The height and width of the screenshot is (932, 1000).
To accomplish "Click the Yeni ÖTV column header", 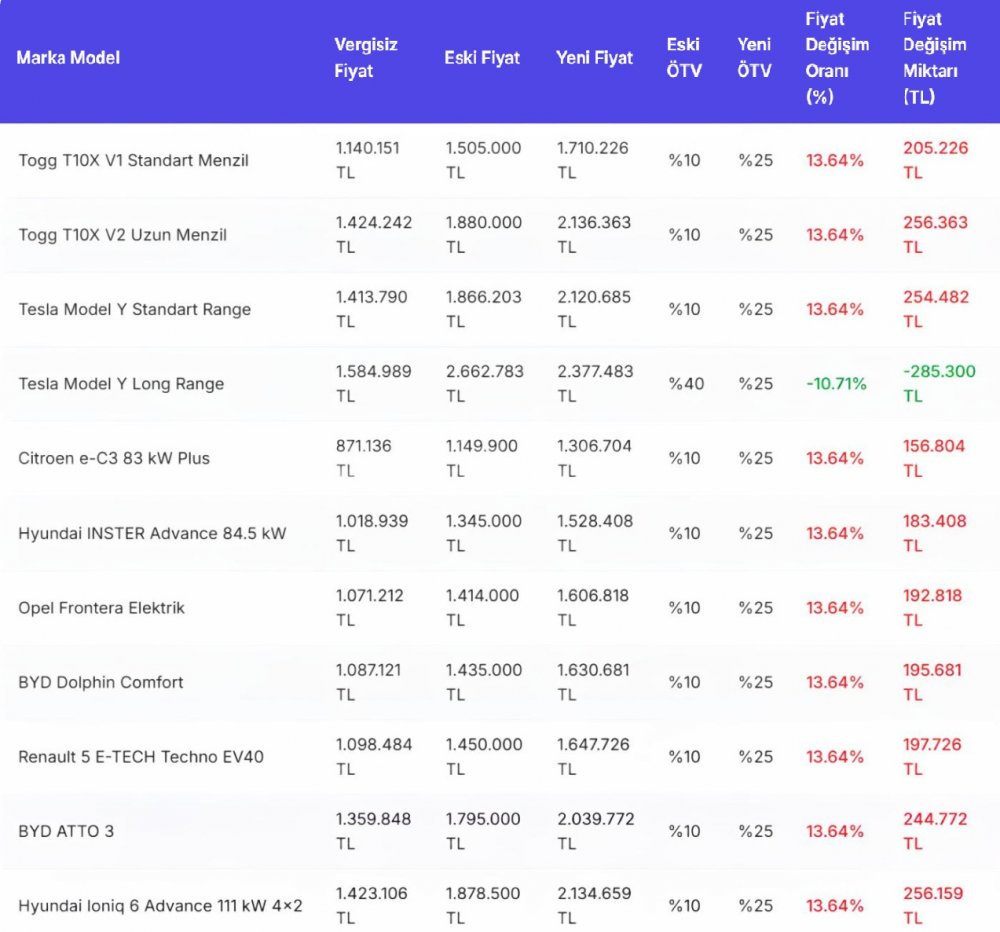I will [x=755, y=58].
